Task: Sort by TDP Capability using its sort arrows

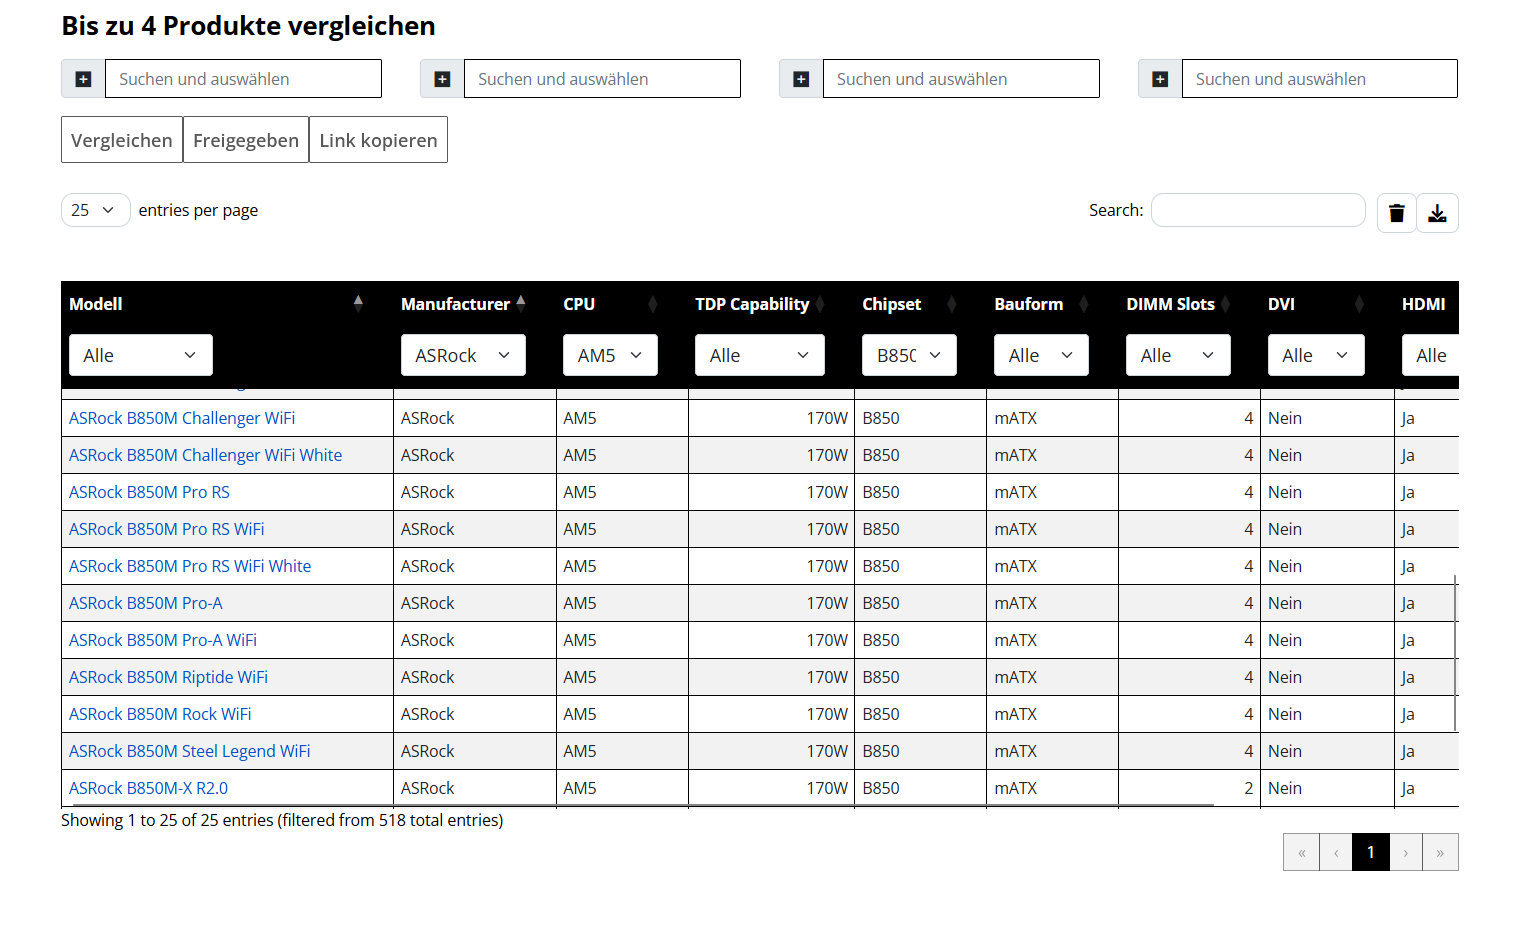Action: pyautogui.click(x=820, y=303)
